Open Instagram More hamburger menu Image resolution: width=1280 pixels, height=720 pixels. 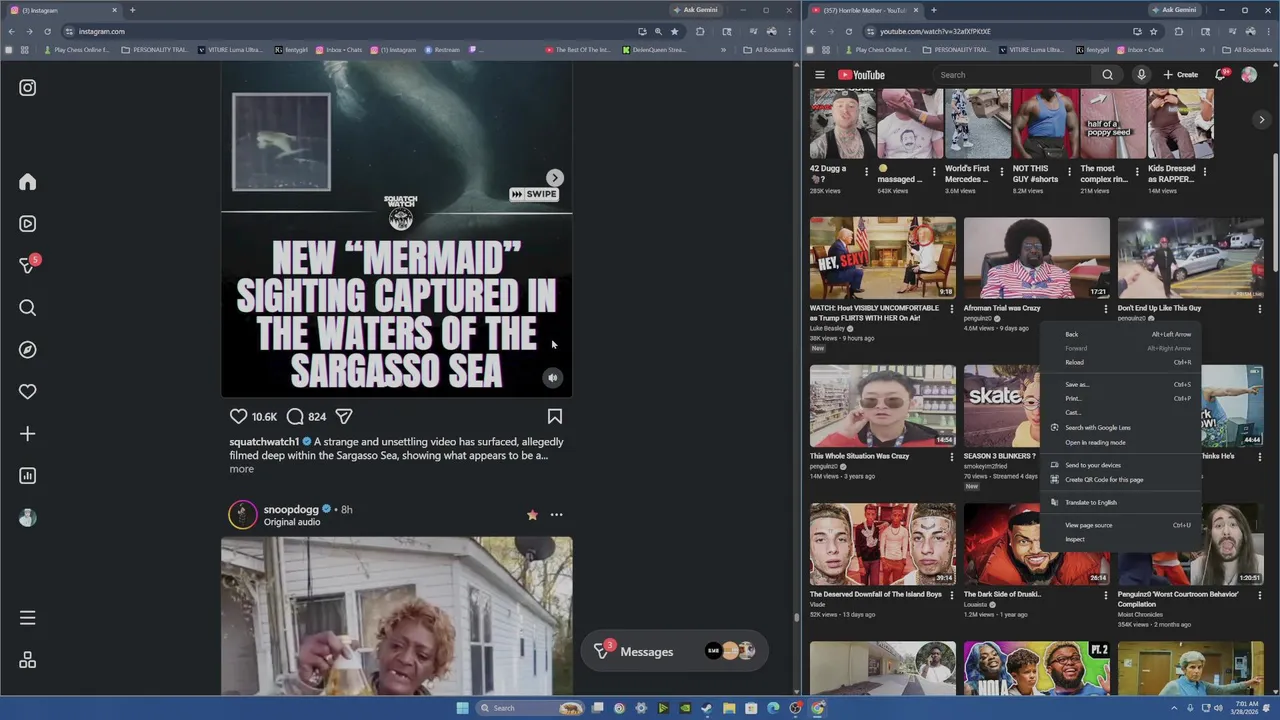click(28, 618)
